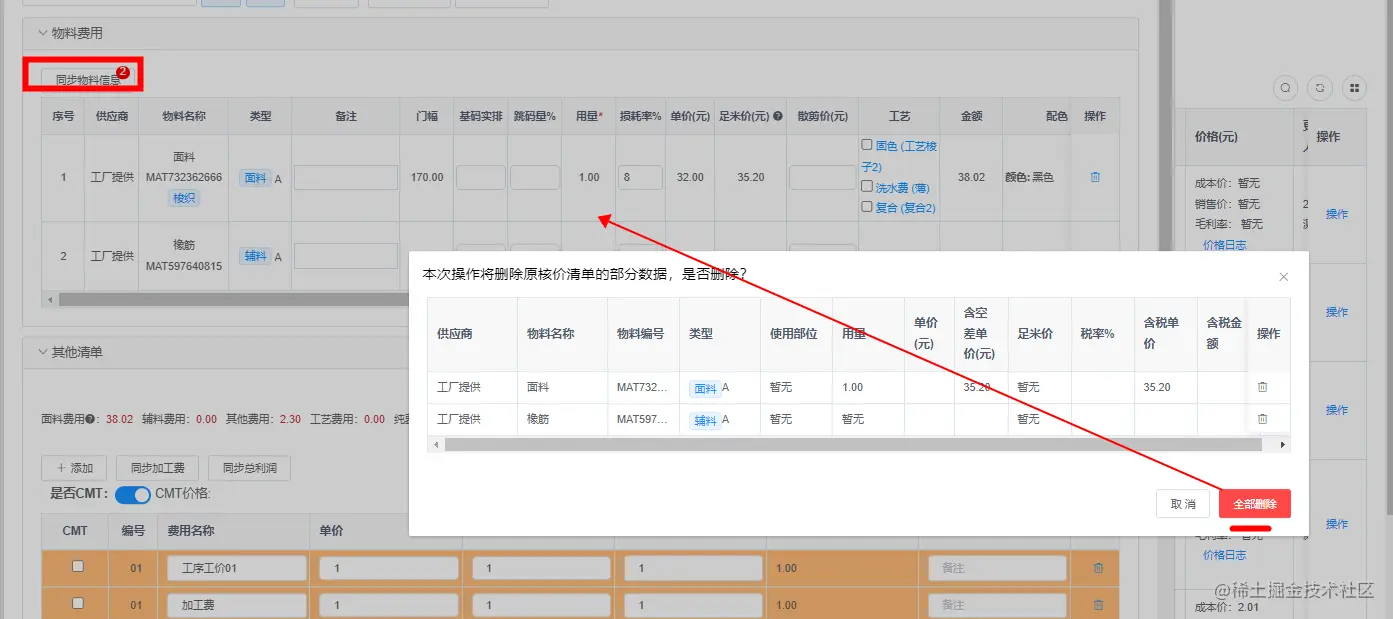Collapse the 物料费用 section
This screenshot has height=619, width=1393.
click(x=43, y=33)
